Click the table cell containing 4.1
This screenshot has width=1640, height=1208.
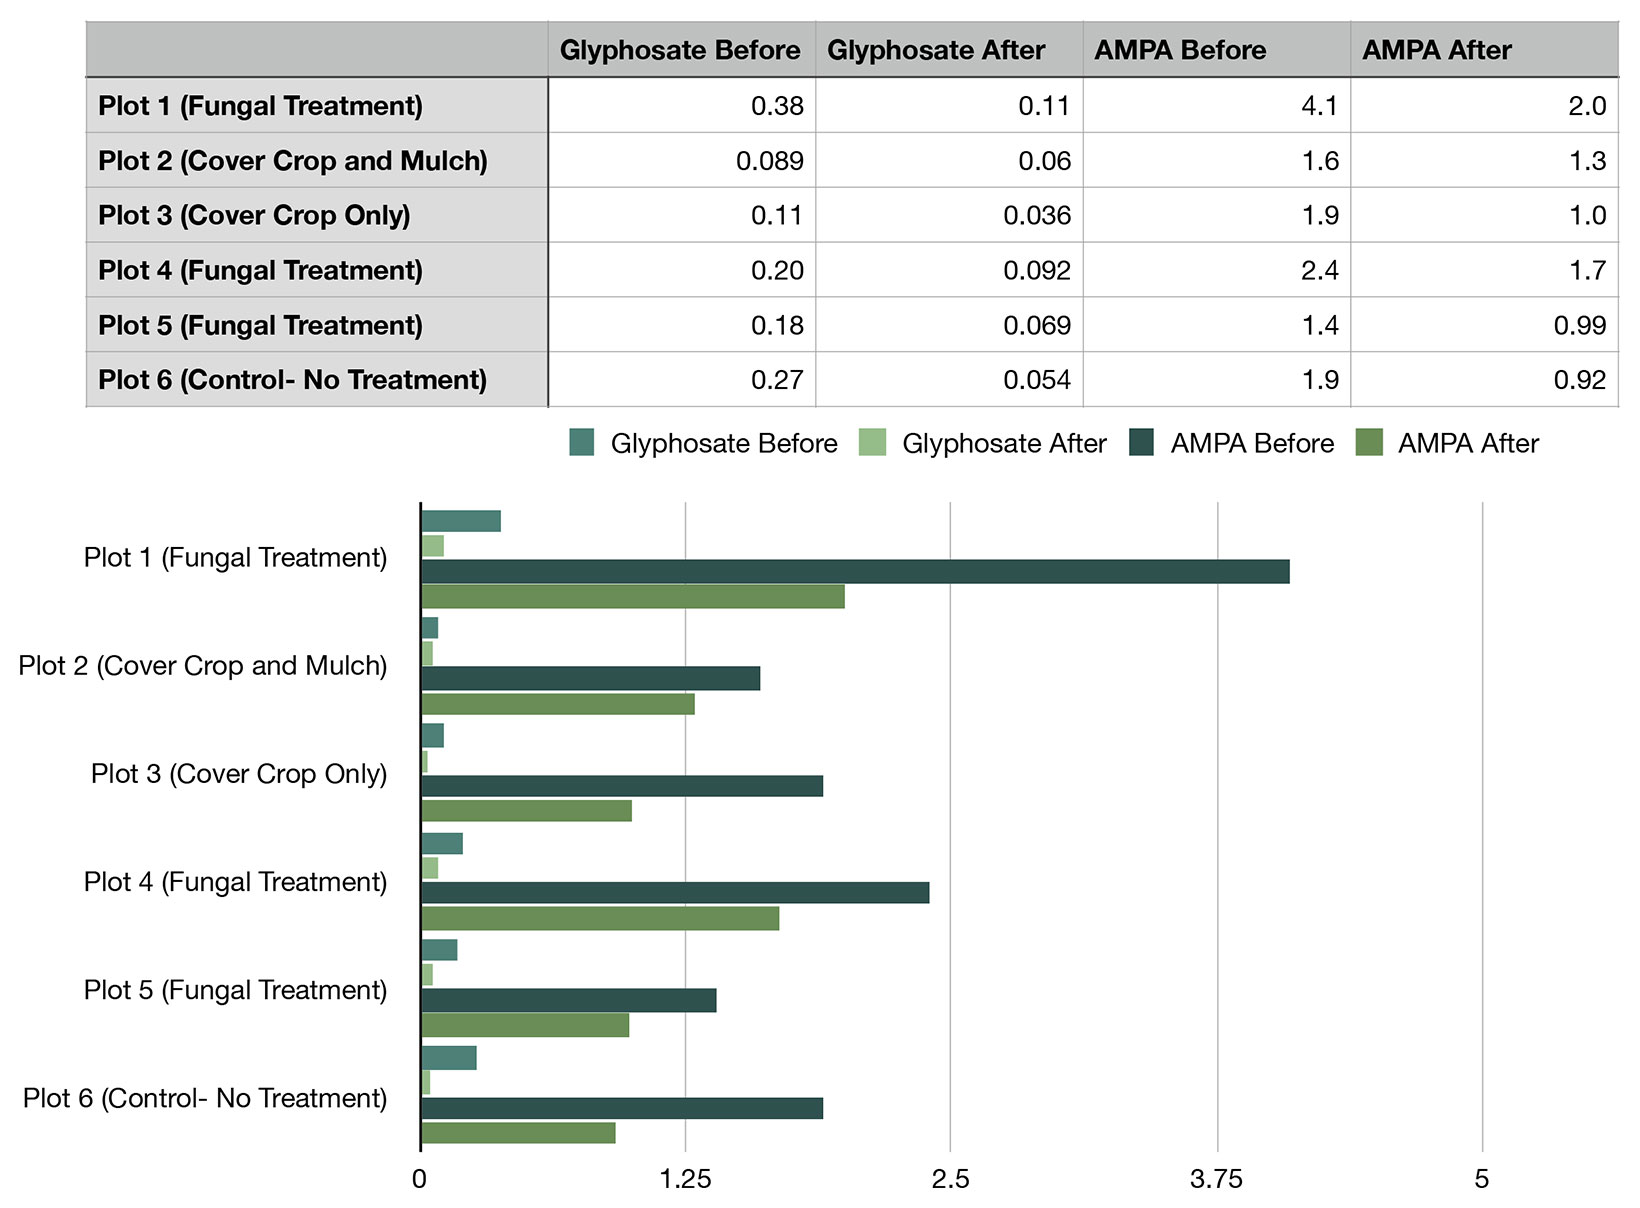coord(1216,106)
